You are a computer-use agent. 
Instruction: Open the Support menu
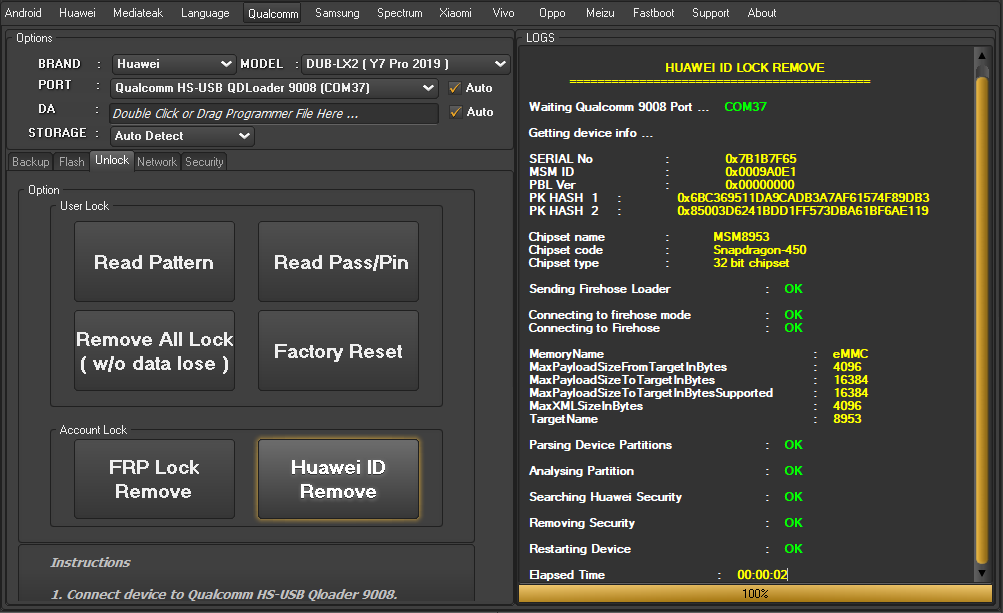pos(710,13)
